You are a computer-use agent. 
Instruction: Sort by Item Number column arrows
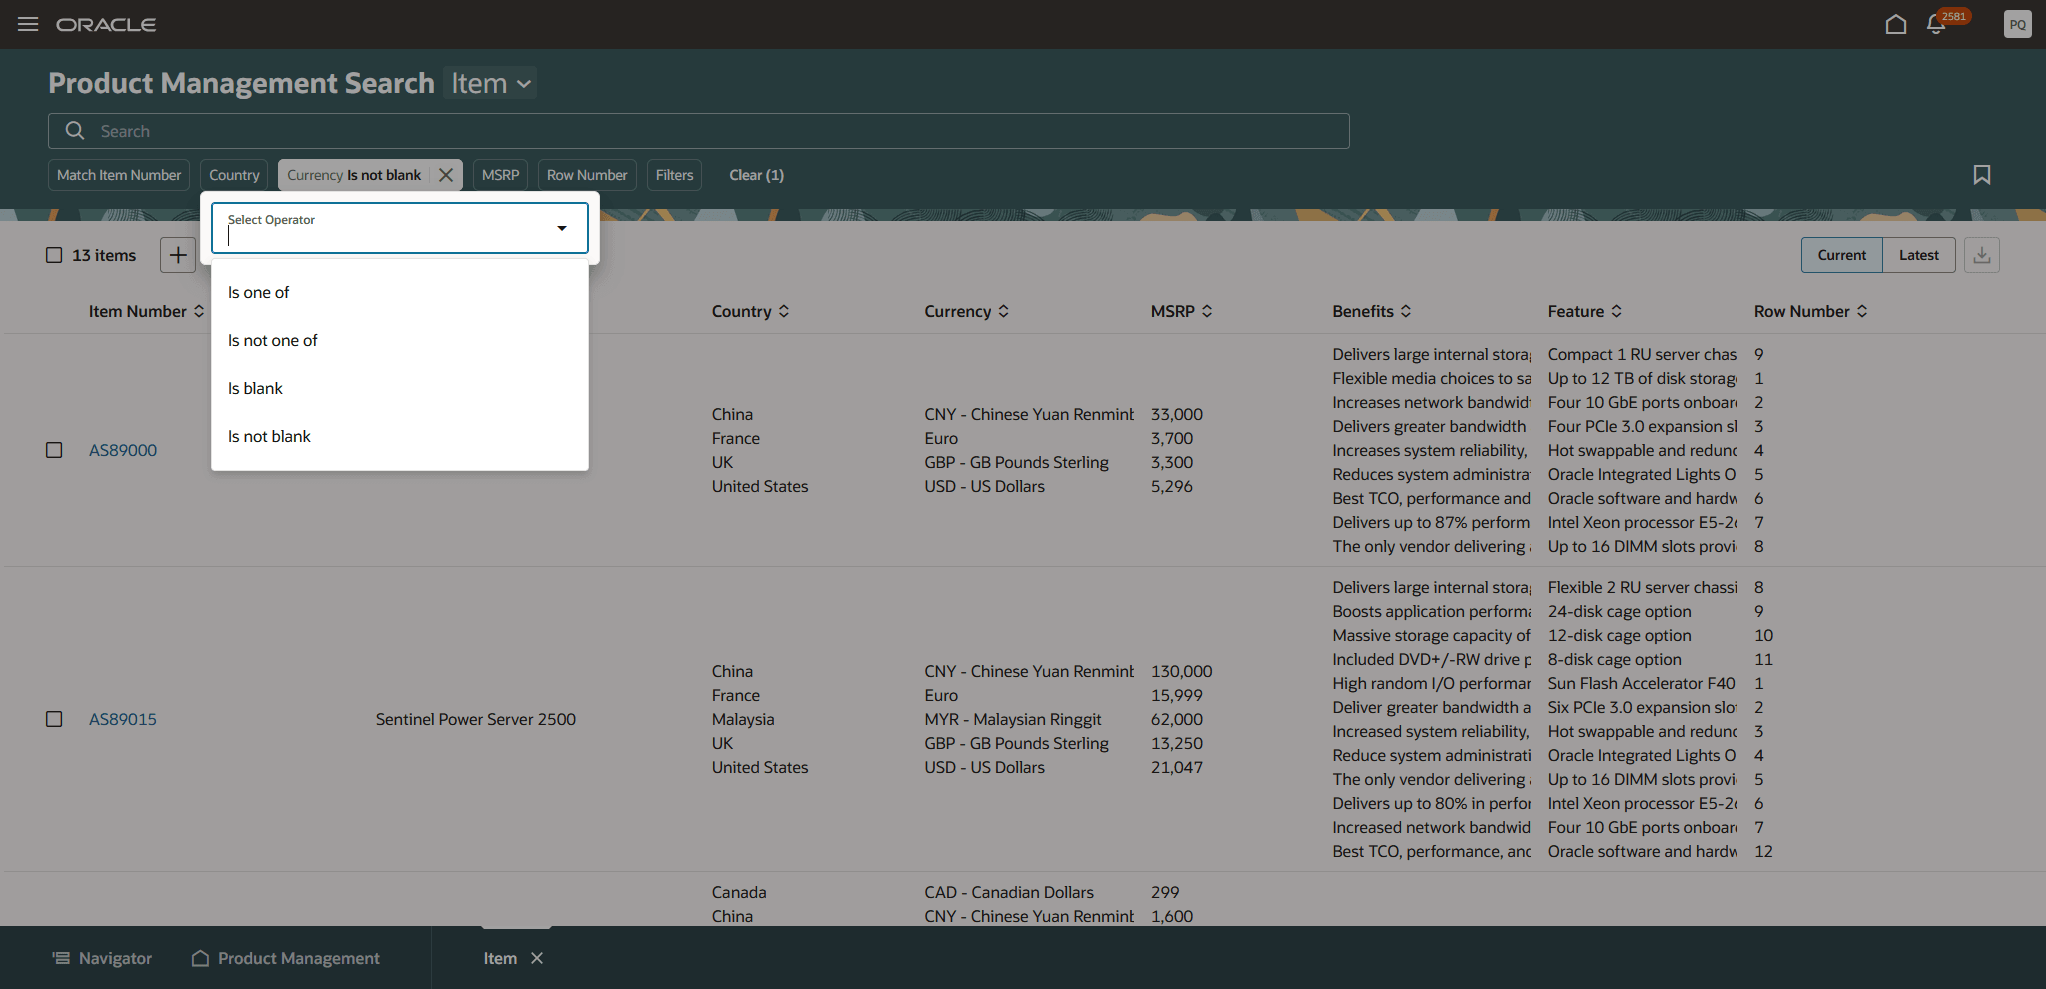click(x=199, y=311)
